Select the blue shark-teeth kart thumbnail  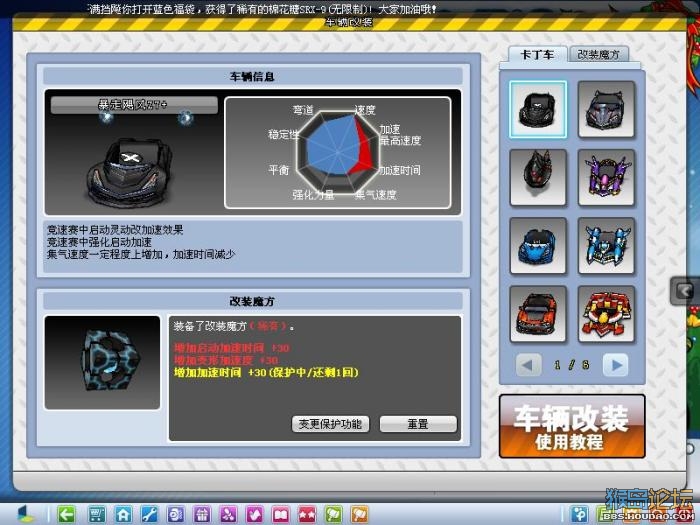(538, 246)
